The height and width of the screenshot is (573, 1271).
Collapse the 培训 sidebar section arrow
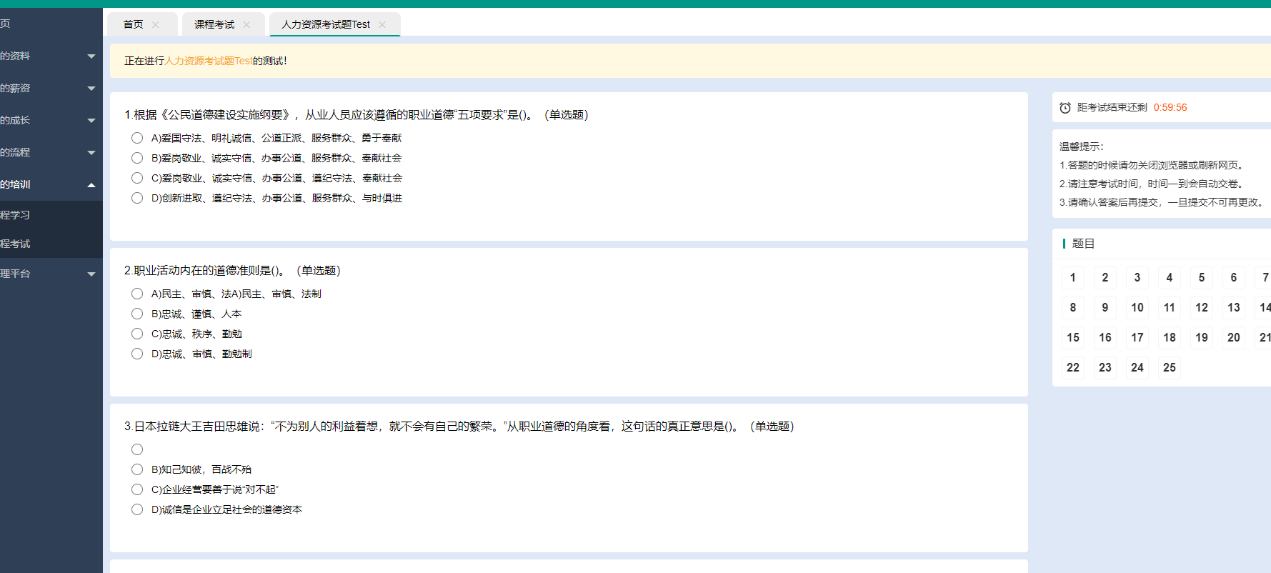click(91, 185)
